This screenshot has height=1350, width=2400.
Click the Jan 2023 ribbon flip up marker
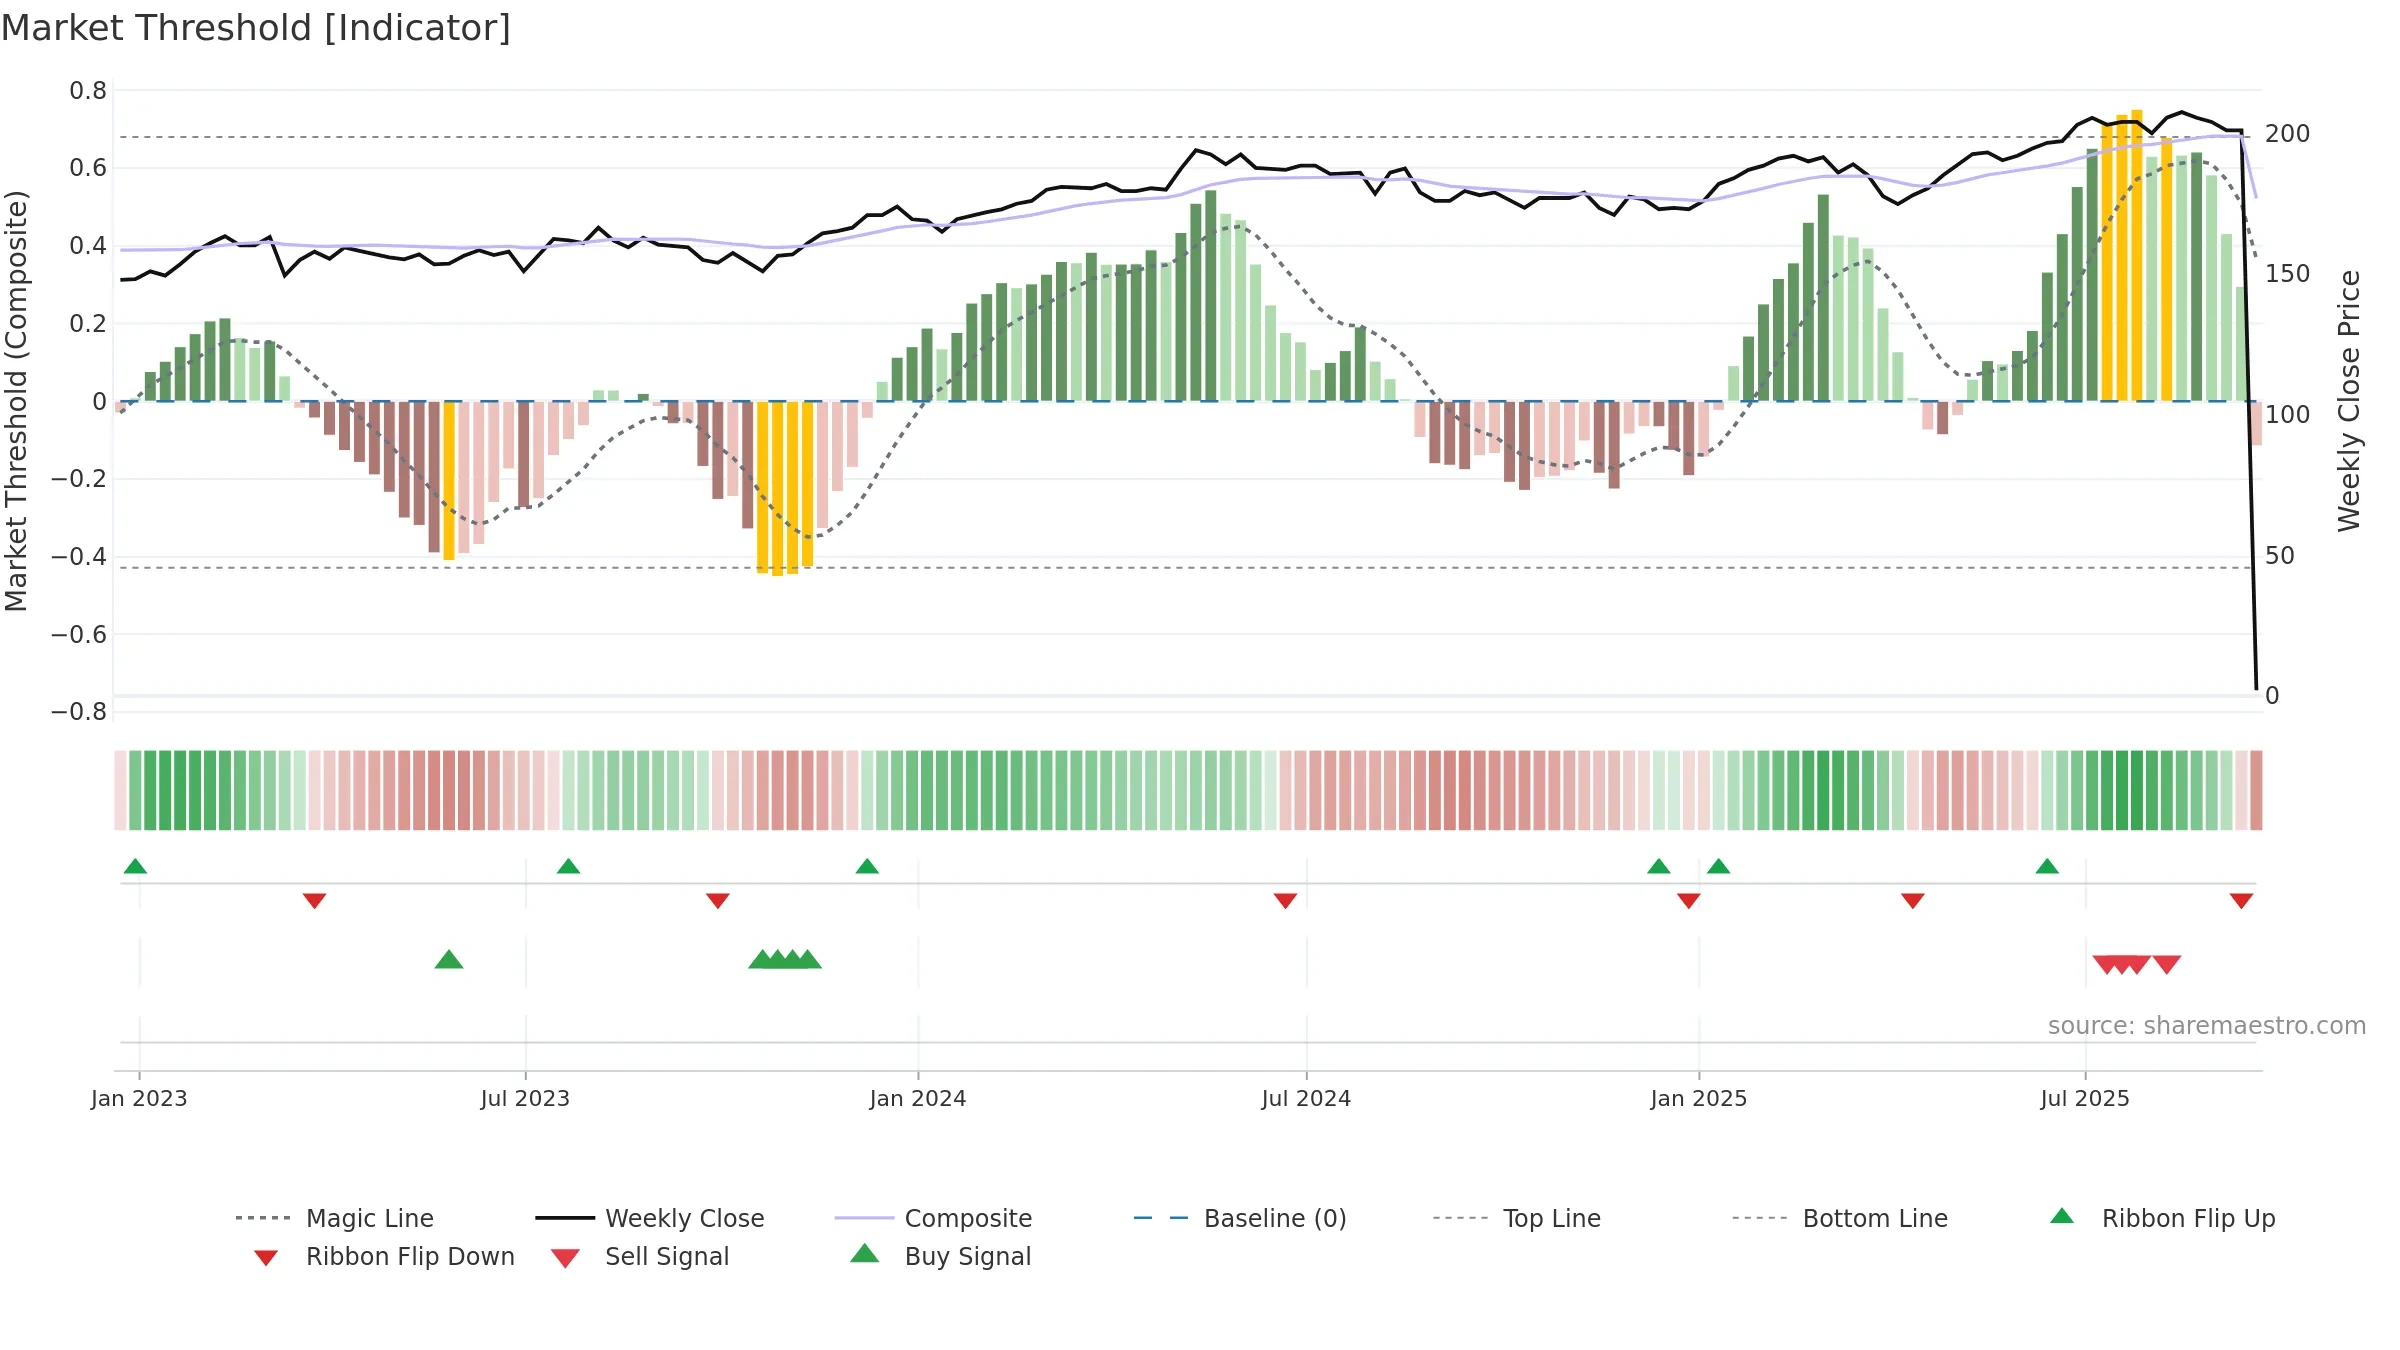pos(135,866)
